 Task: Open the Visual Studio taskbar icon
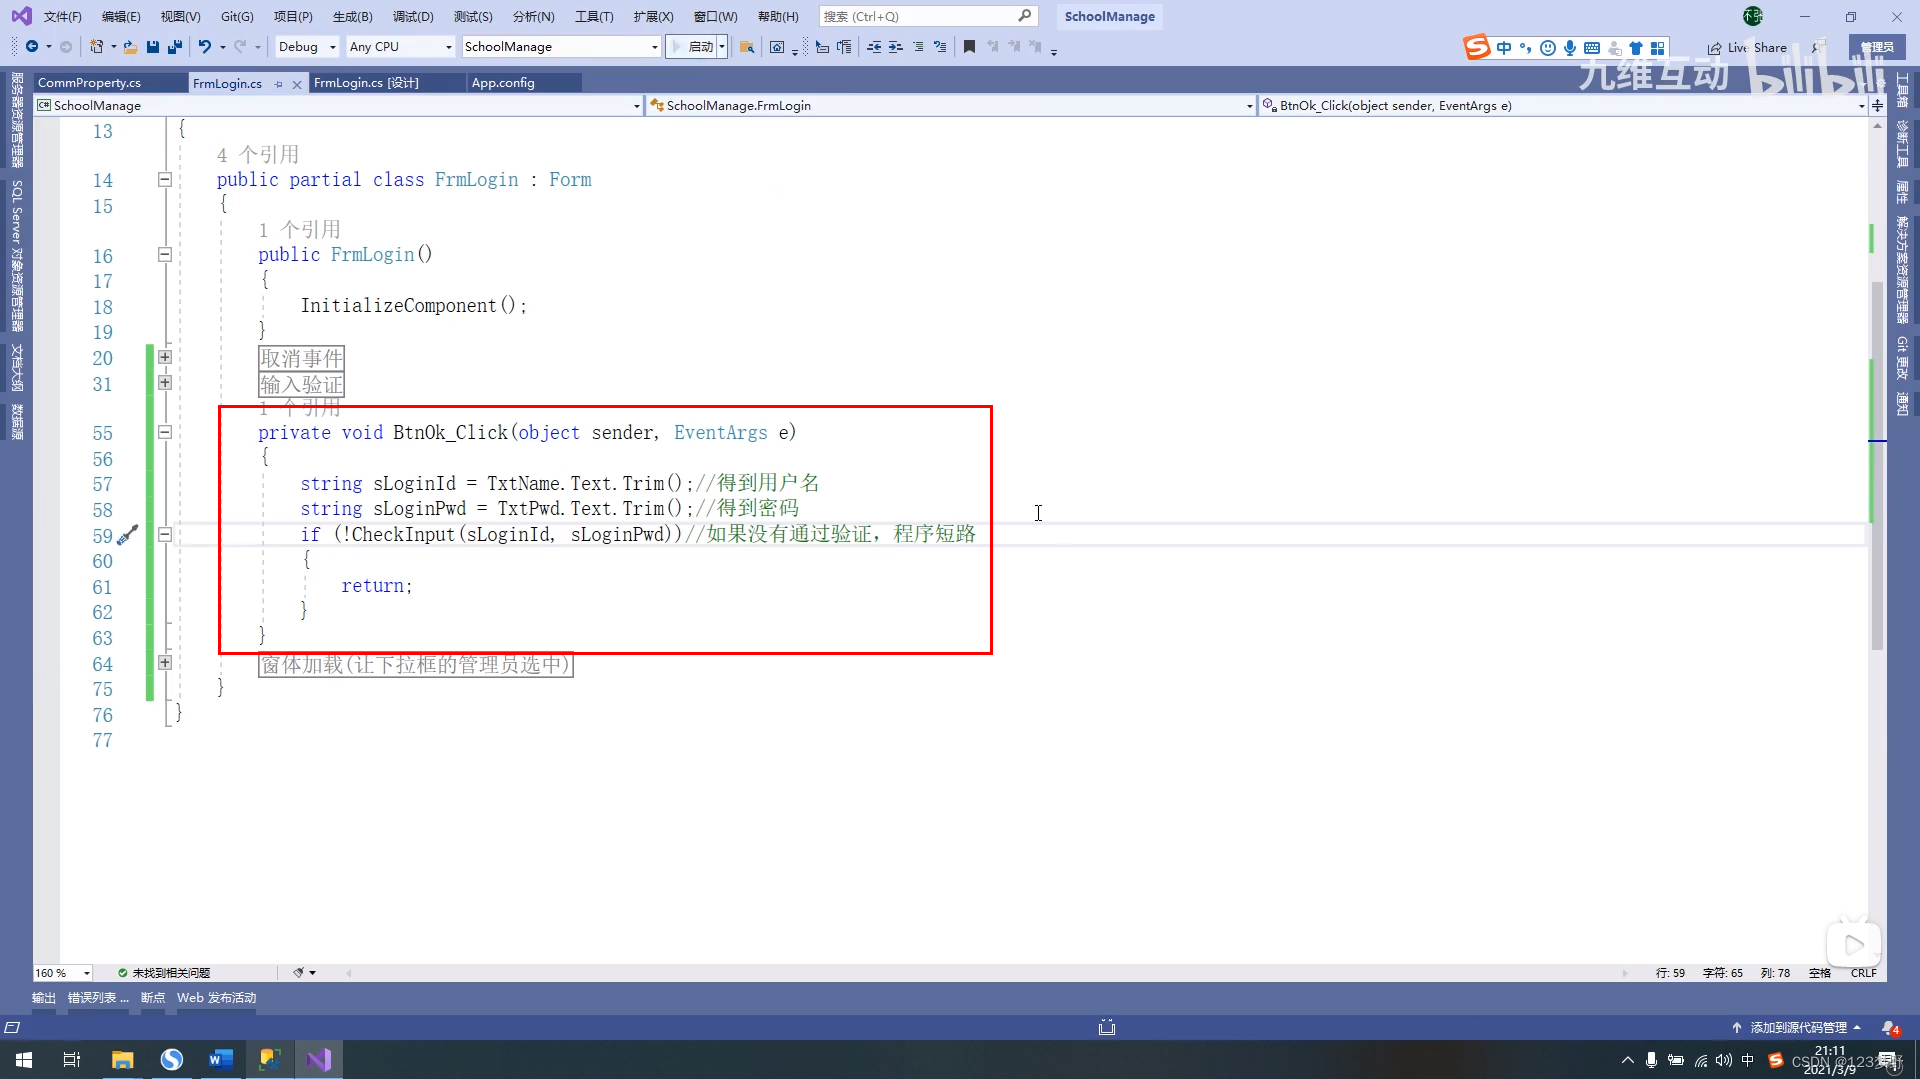[x=319, y=1059]
